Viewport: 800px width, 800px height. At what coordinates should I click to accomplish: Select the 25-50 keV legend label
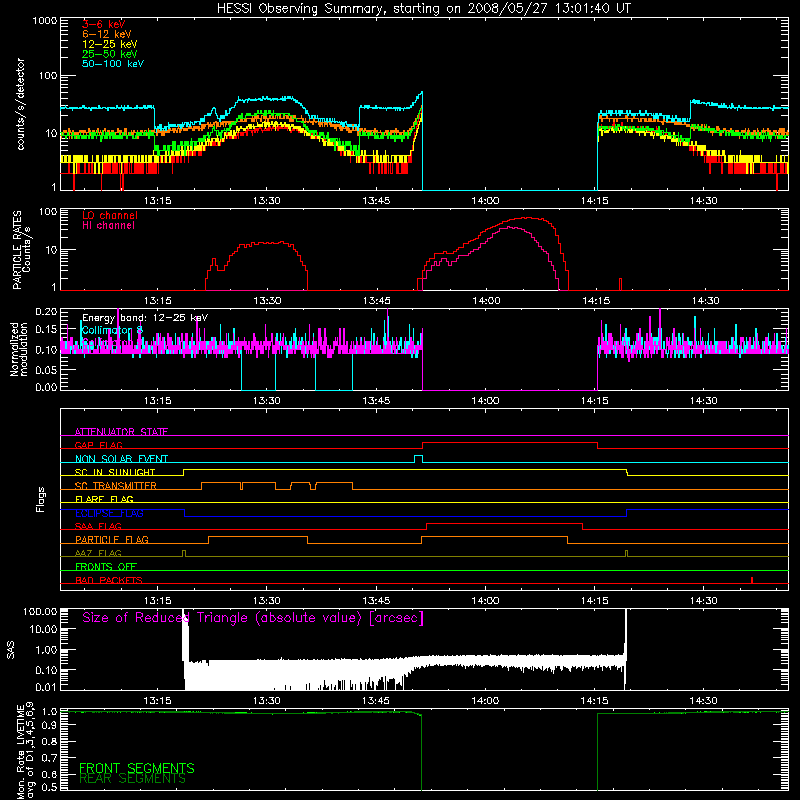click(110, 54)
